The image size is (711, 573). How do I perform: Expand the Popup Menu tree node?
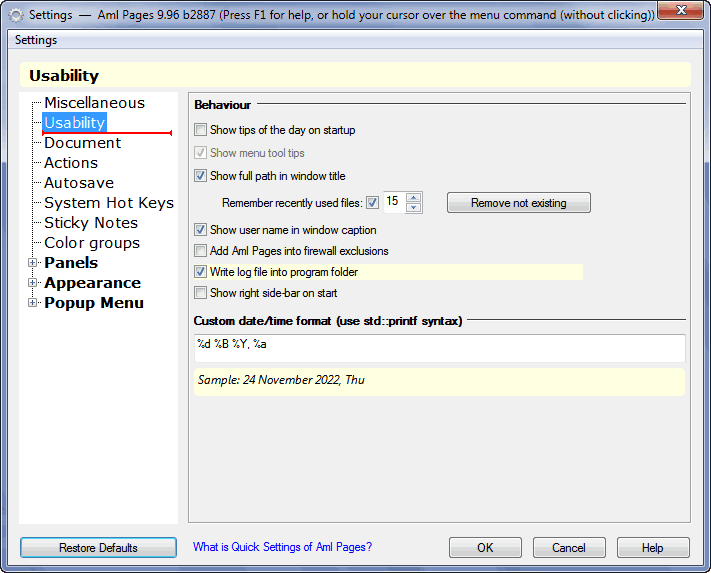point(32,302)
